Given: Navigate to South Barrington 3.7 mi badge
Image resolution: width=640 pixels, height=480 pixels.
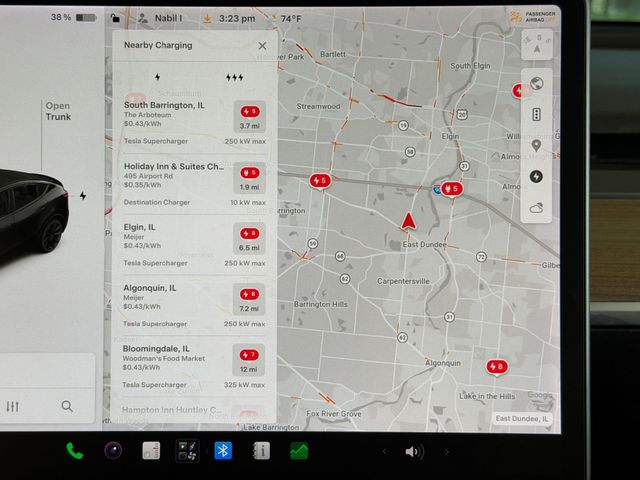Looking at the screenshot, I should (250, 117).
